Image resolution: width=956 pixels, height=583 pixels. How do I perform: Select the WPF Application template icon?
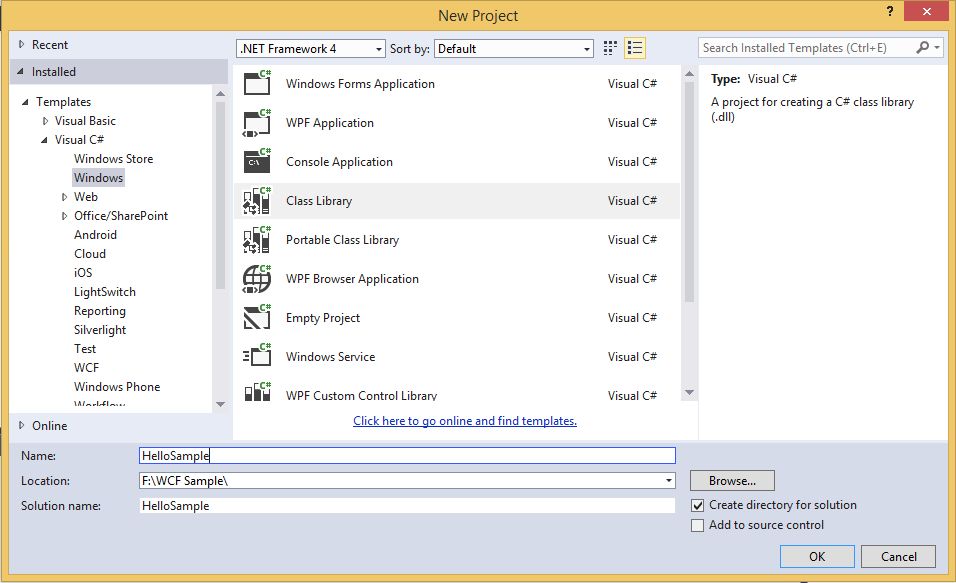257,123
